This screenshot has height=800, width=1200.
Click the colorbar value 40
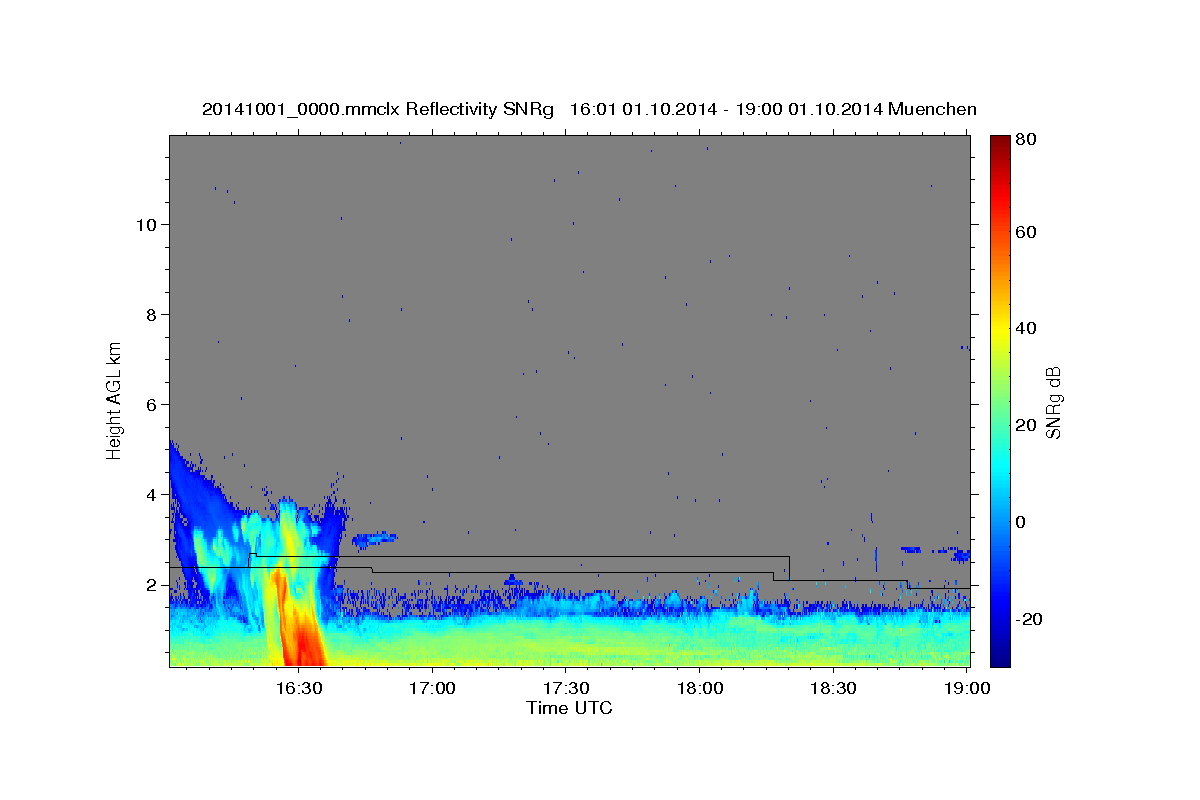(x=1025, y=328)
